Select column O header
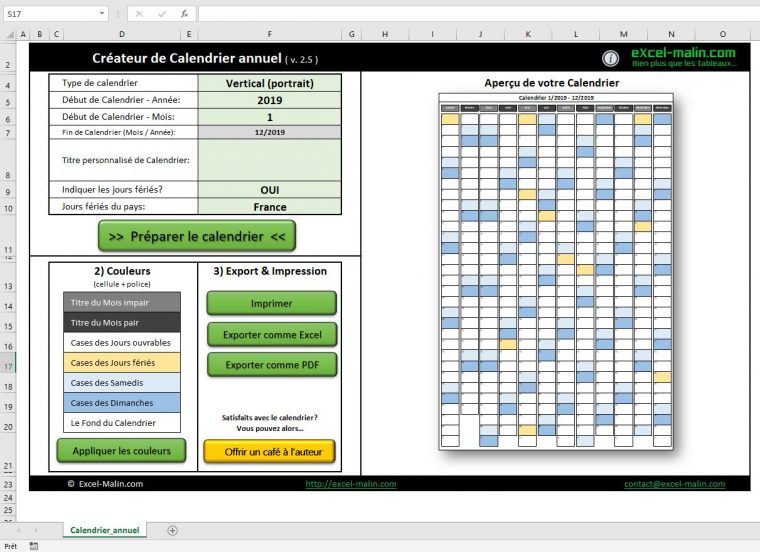This screenshot has width=760, height=552. 723,34
